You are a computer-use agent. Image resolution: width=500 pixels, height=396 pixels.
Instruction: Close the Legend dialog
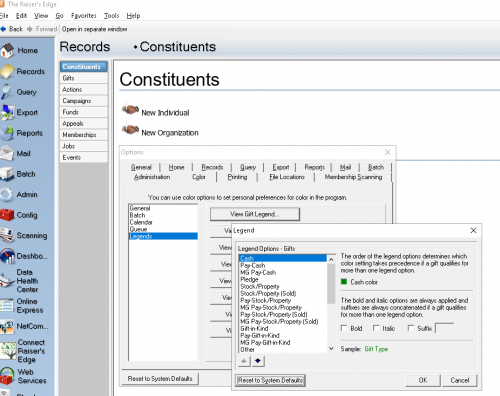pyautogui.click(x=473, y=230)
